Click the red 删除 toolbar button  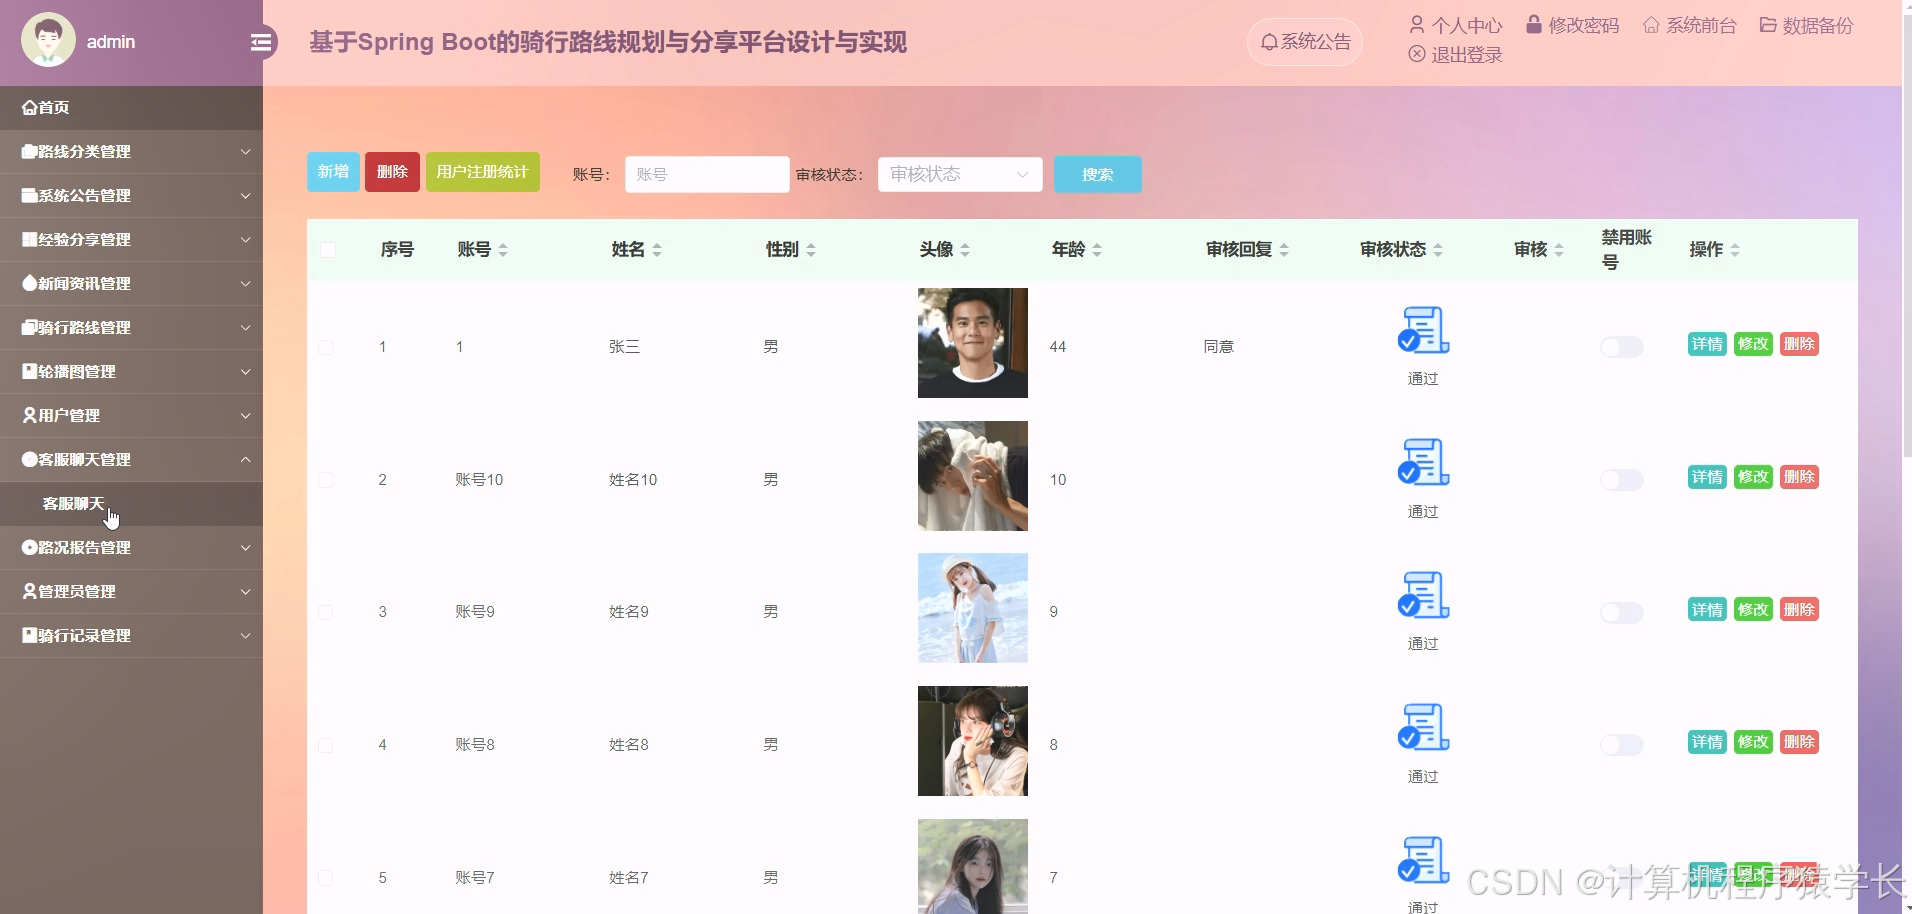tap(392, 172)
